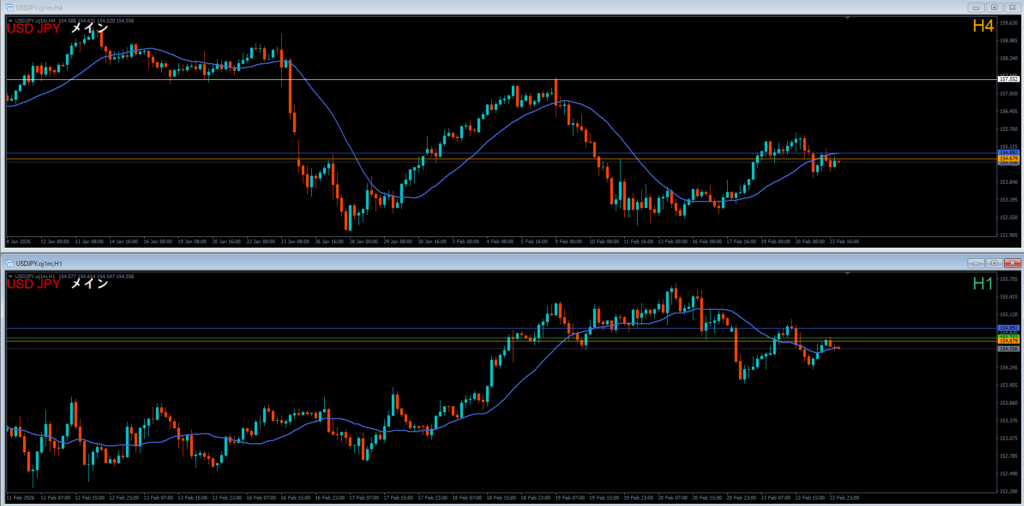Click the H4 chart window title bar icon
1024x506 pixels.
[x=9, y=7]
